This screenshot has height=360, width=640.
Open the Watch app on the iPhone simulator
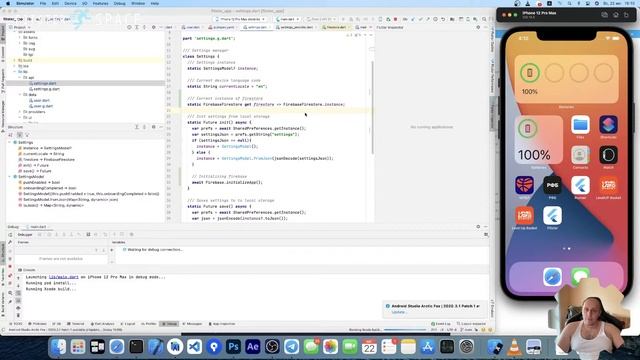coord(608,155)
